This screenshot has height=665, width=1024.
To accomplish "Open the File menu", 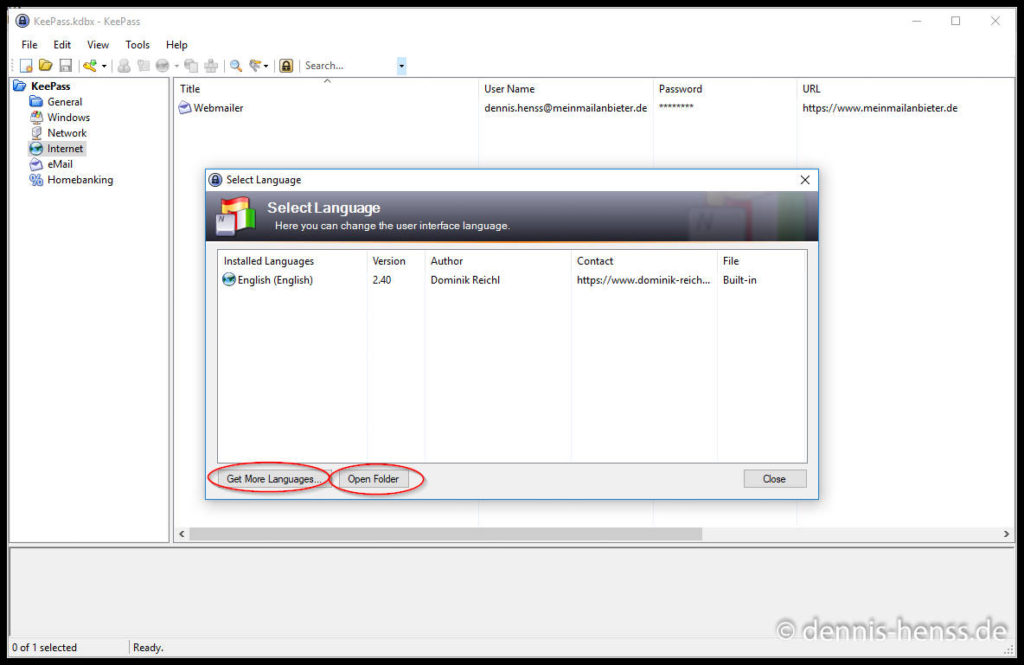I will (29, 44).
